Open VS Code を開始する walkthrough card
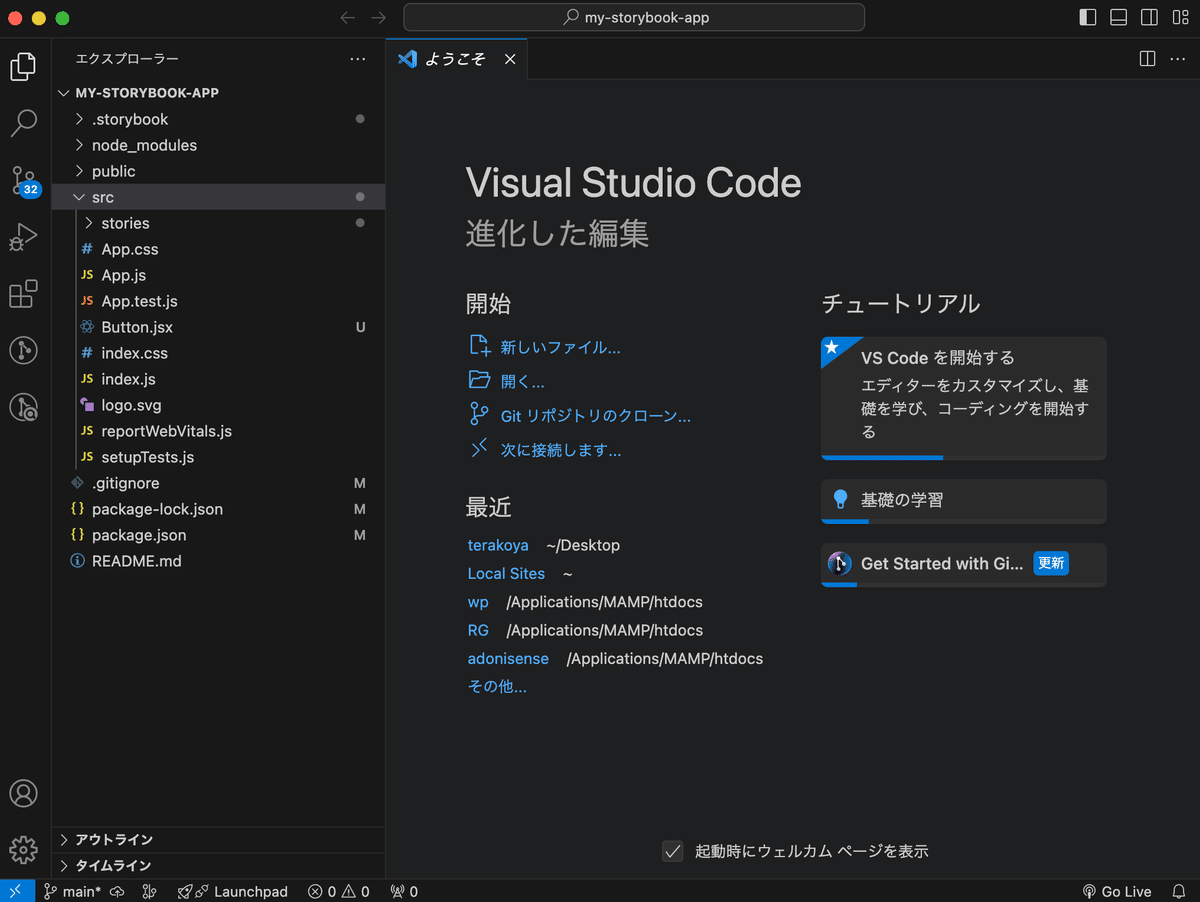1200x902 pixels. tap(964, 398)
